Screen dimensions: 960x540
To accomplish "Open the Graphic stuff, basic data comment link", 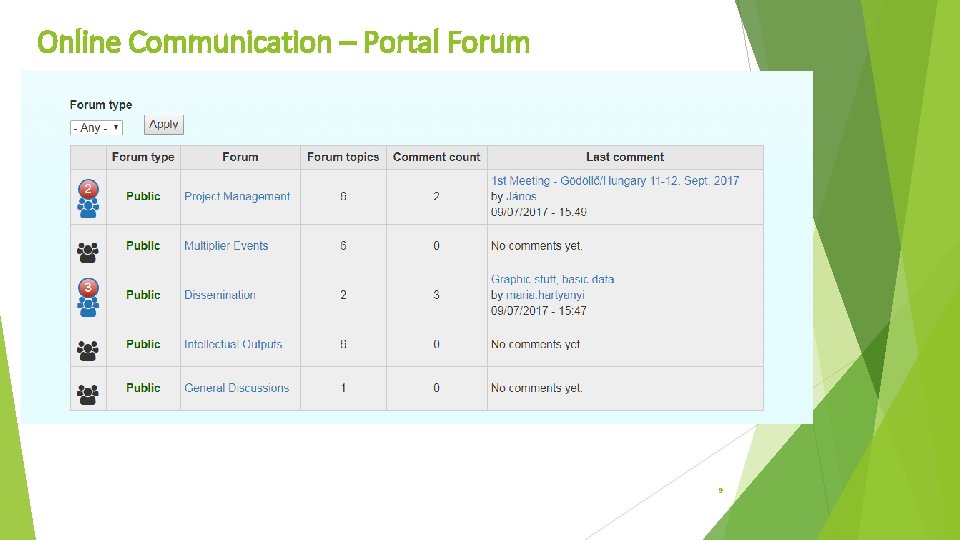I will 552,279.
